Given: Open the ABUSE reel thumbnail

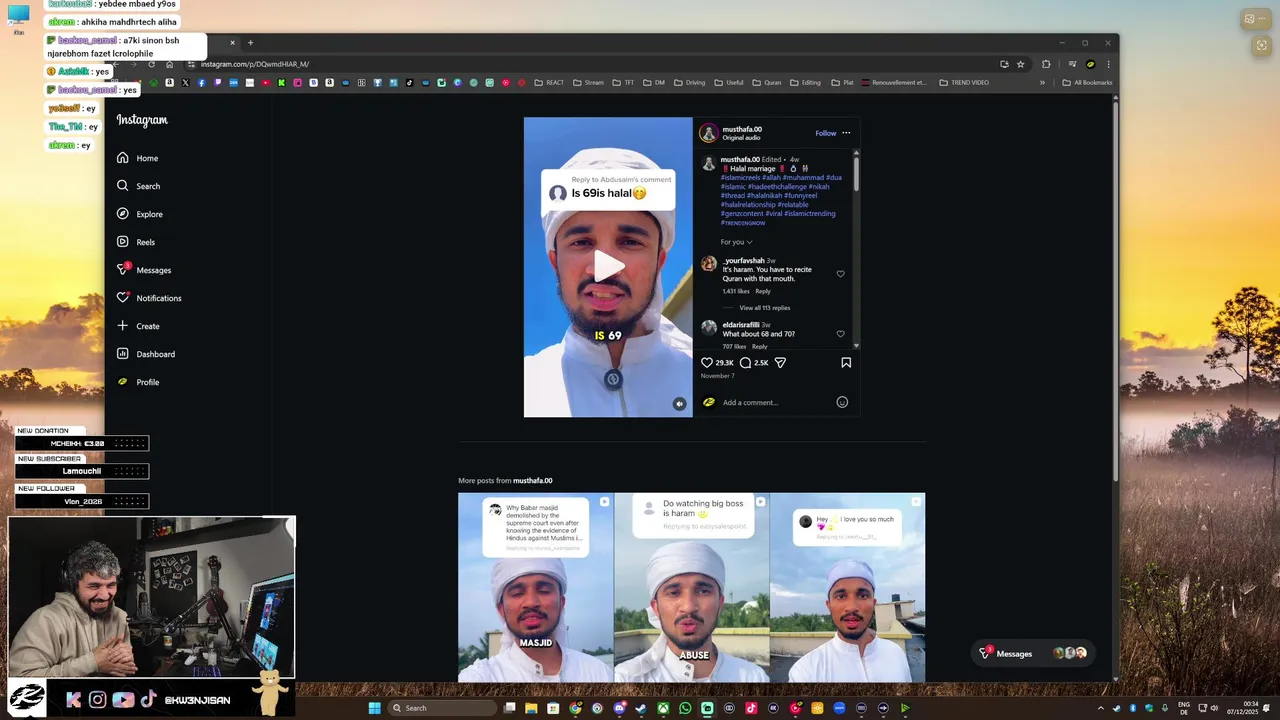Looking at the screenshot, I should (x=692, y=587).
